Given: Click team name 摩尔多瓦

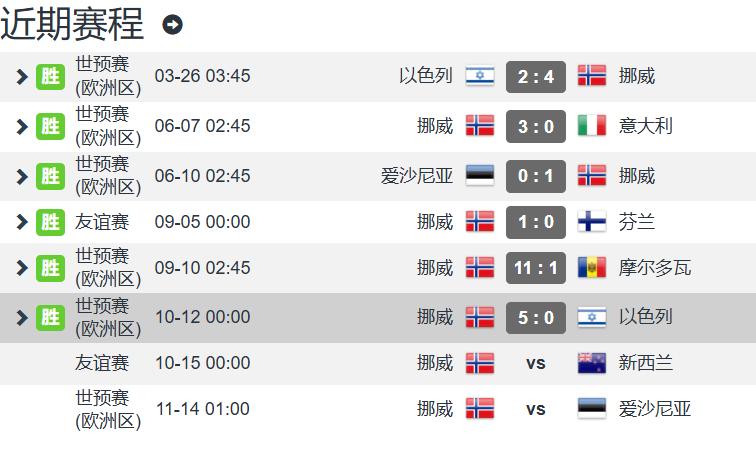Looking at the screenshot, I should click(x=655, y=268).
